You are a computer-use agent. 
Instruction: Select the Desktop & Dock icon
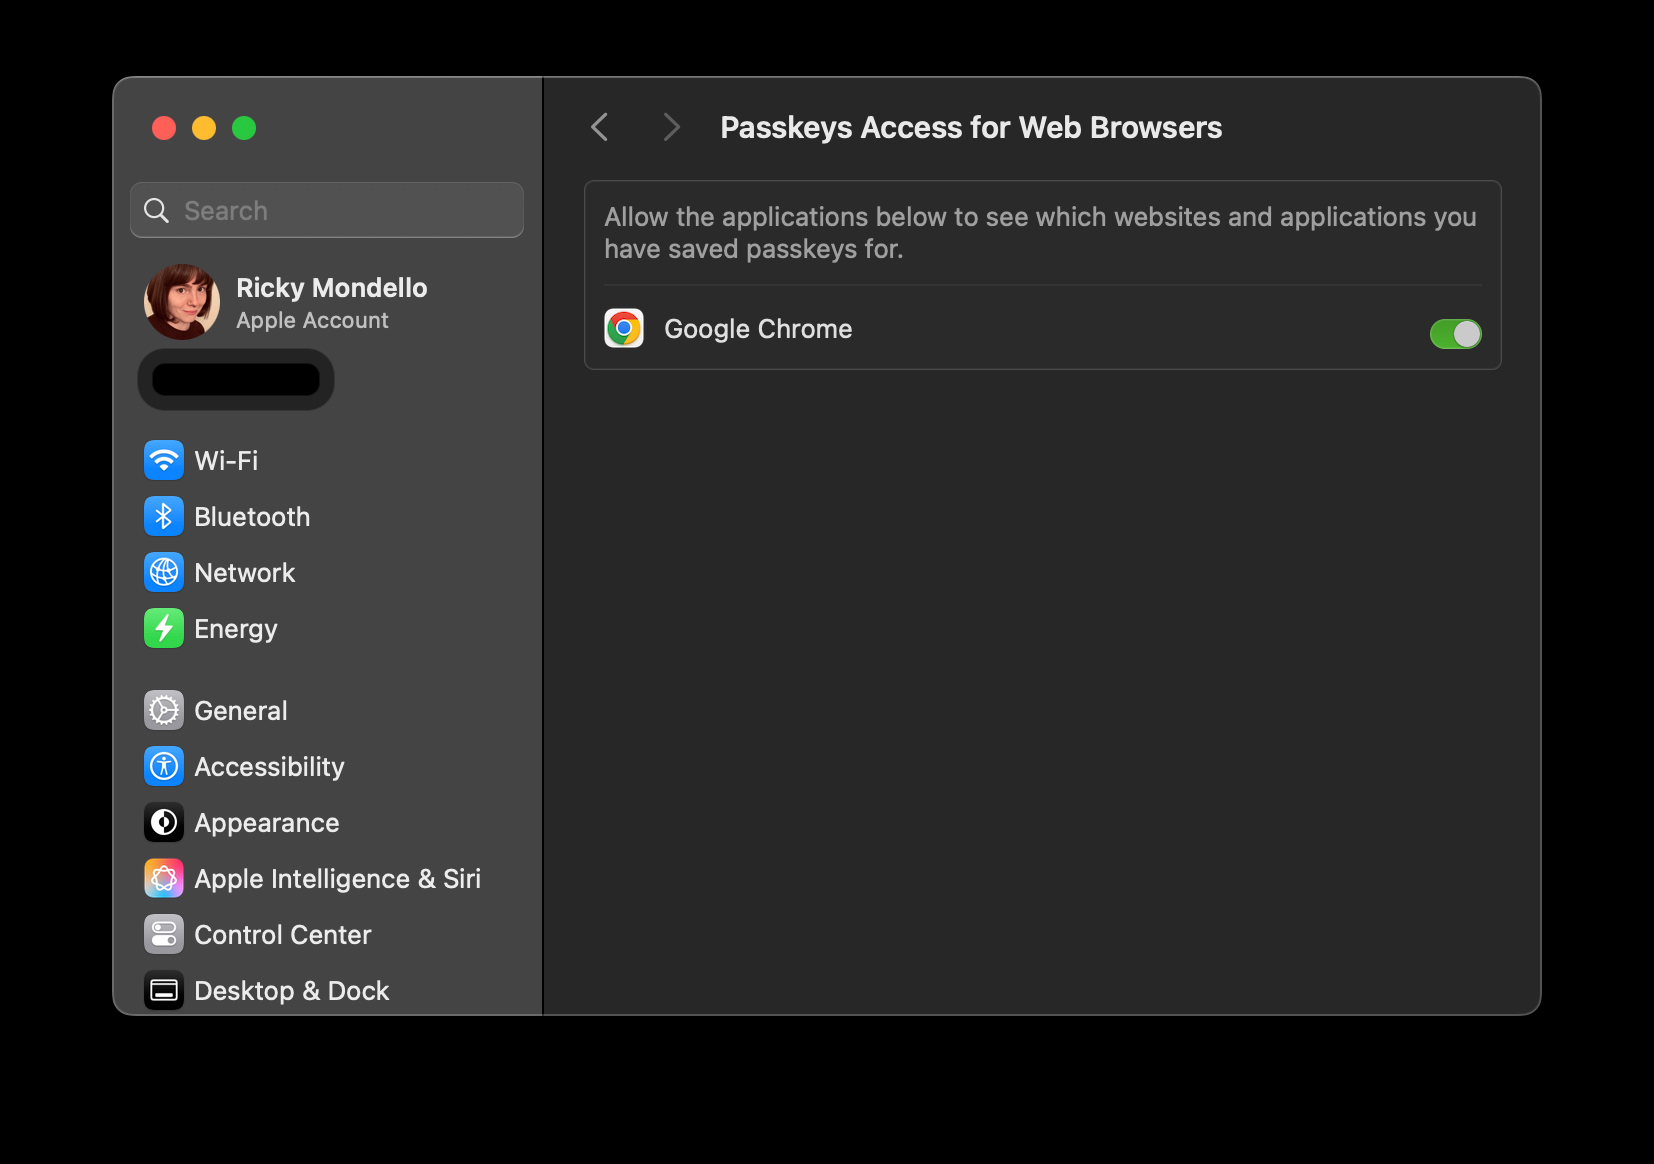coord(164,990)
